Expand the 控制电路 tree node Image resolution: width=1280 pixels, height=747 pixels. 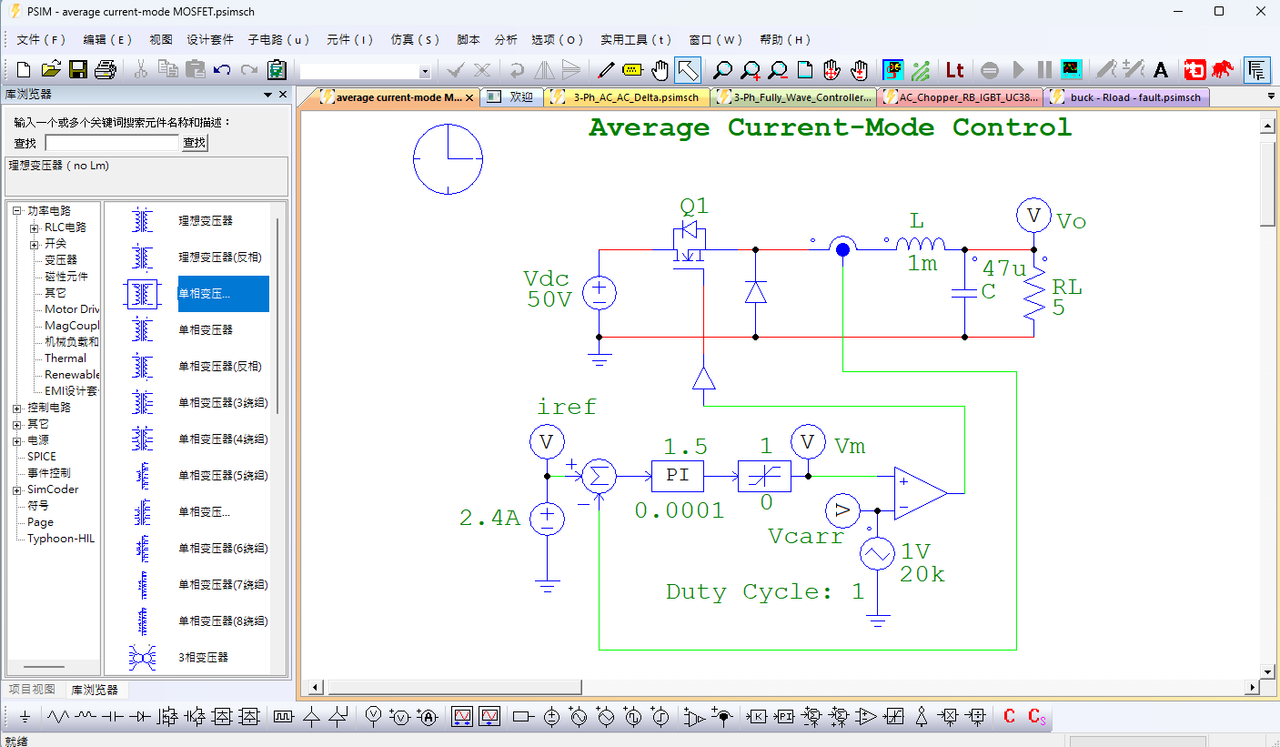coord(17,408)
